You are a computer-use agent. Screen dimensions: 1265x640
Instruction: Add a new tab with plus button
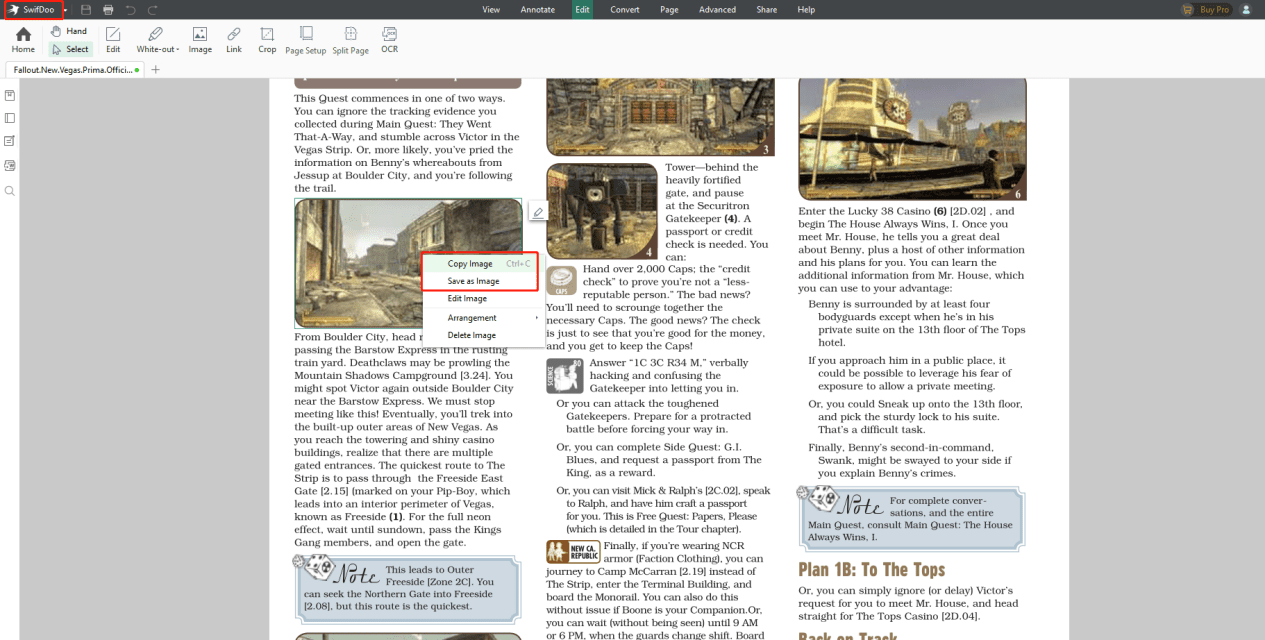155,70
